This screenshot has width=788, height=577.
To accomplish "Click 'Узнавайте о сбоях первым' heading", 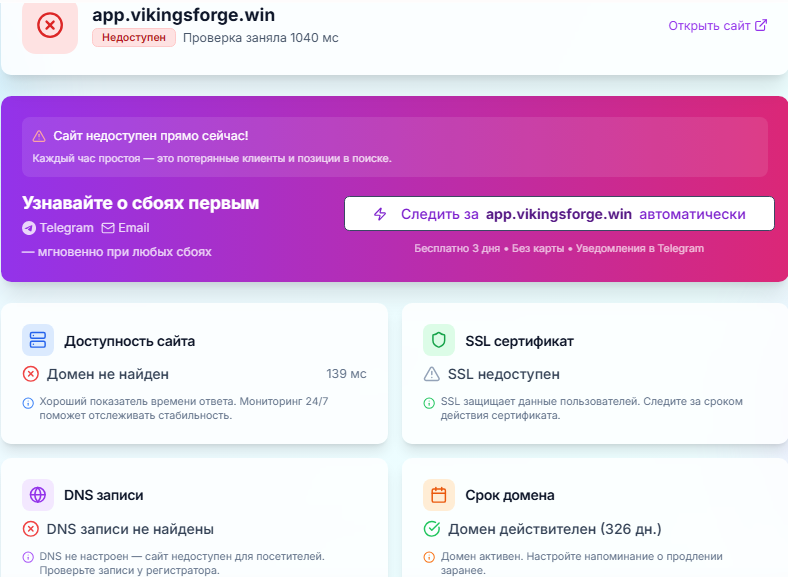I will pyautogui.click(x=141, y=203).
